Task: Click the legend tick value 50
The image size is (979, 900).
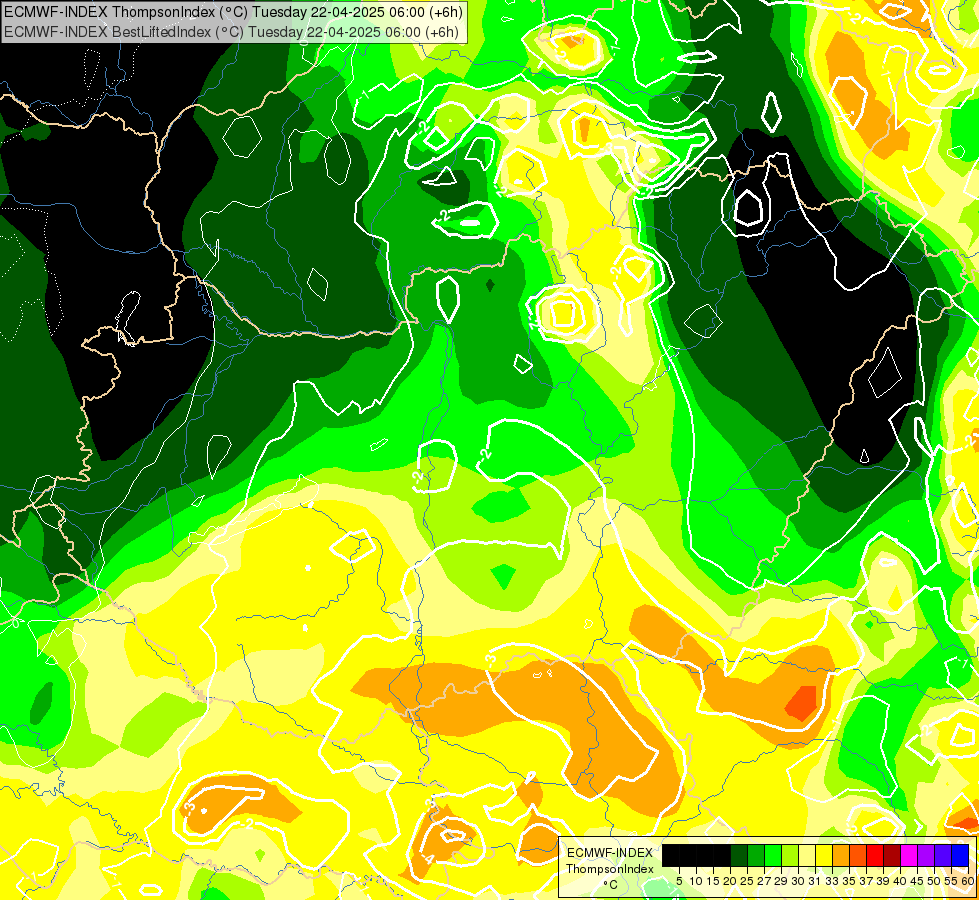Action: tap(935, 881)
